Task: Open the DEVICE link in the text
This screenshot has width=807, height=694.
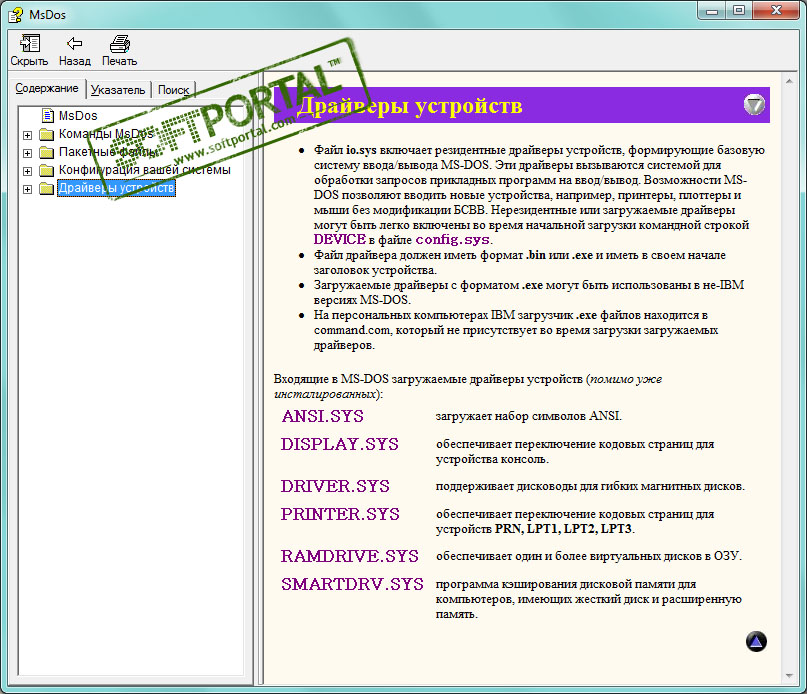Action: pyautogui.click(x=340, y=239)
